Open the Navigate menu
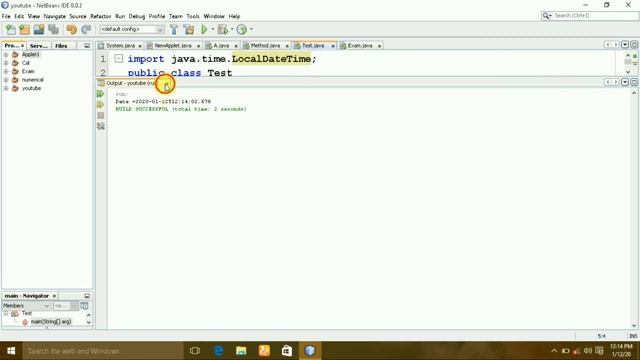Image resolution: width=640 pixels, height=360 pixels. [54, 16]
